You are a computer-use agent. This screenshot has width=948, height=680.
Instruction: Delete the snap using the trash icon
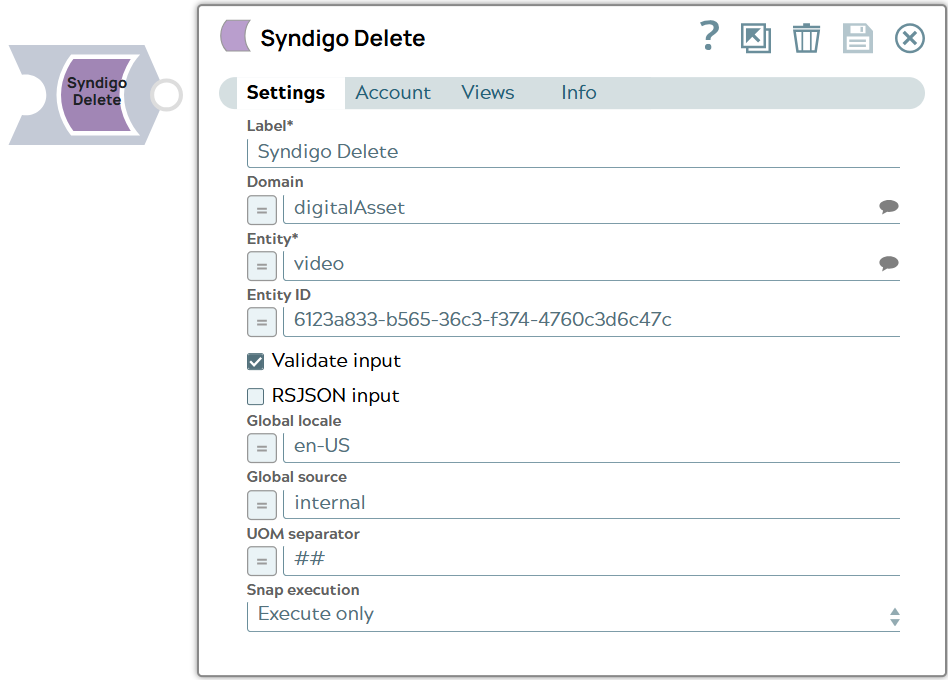pos(807,38)
